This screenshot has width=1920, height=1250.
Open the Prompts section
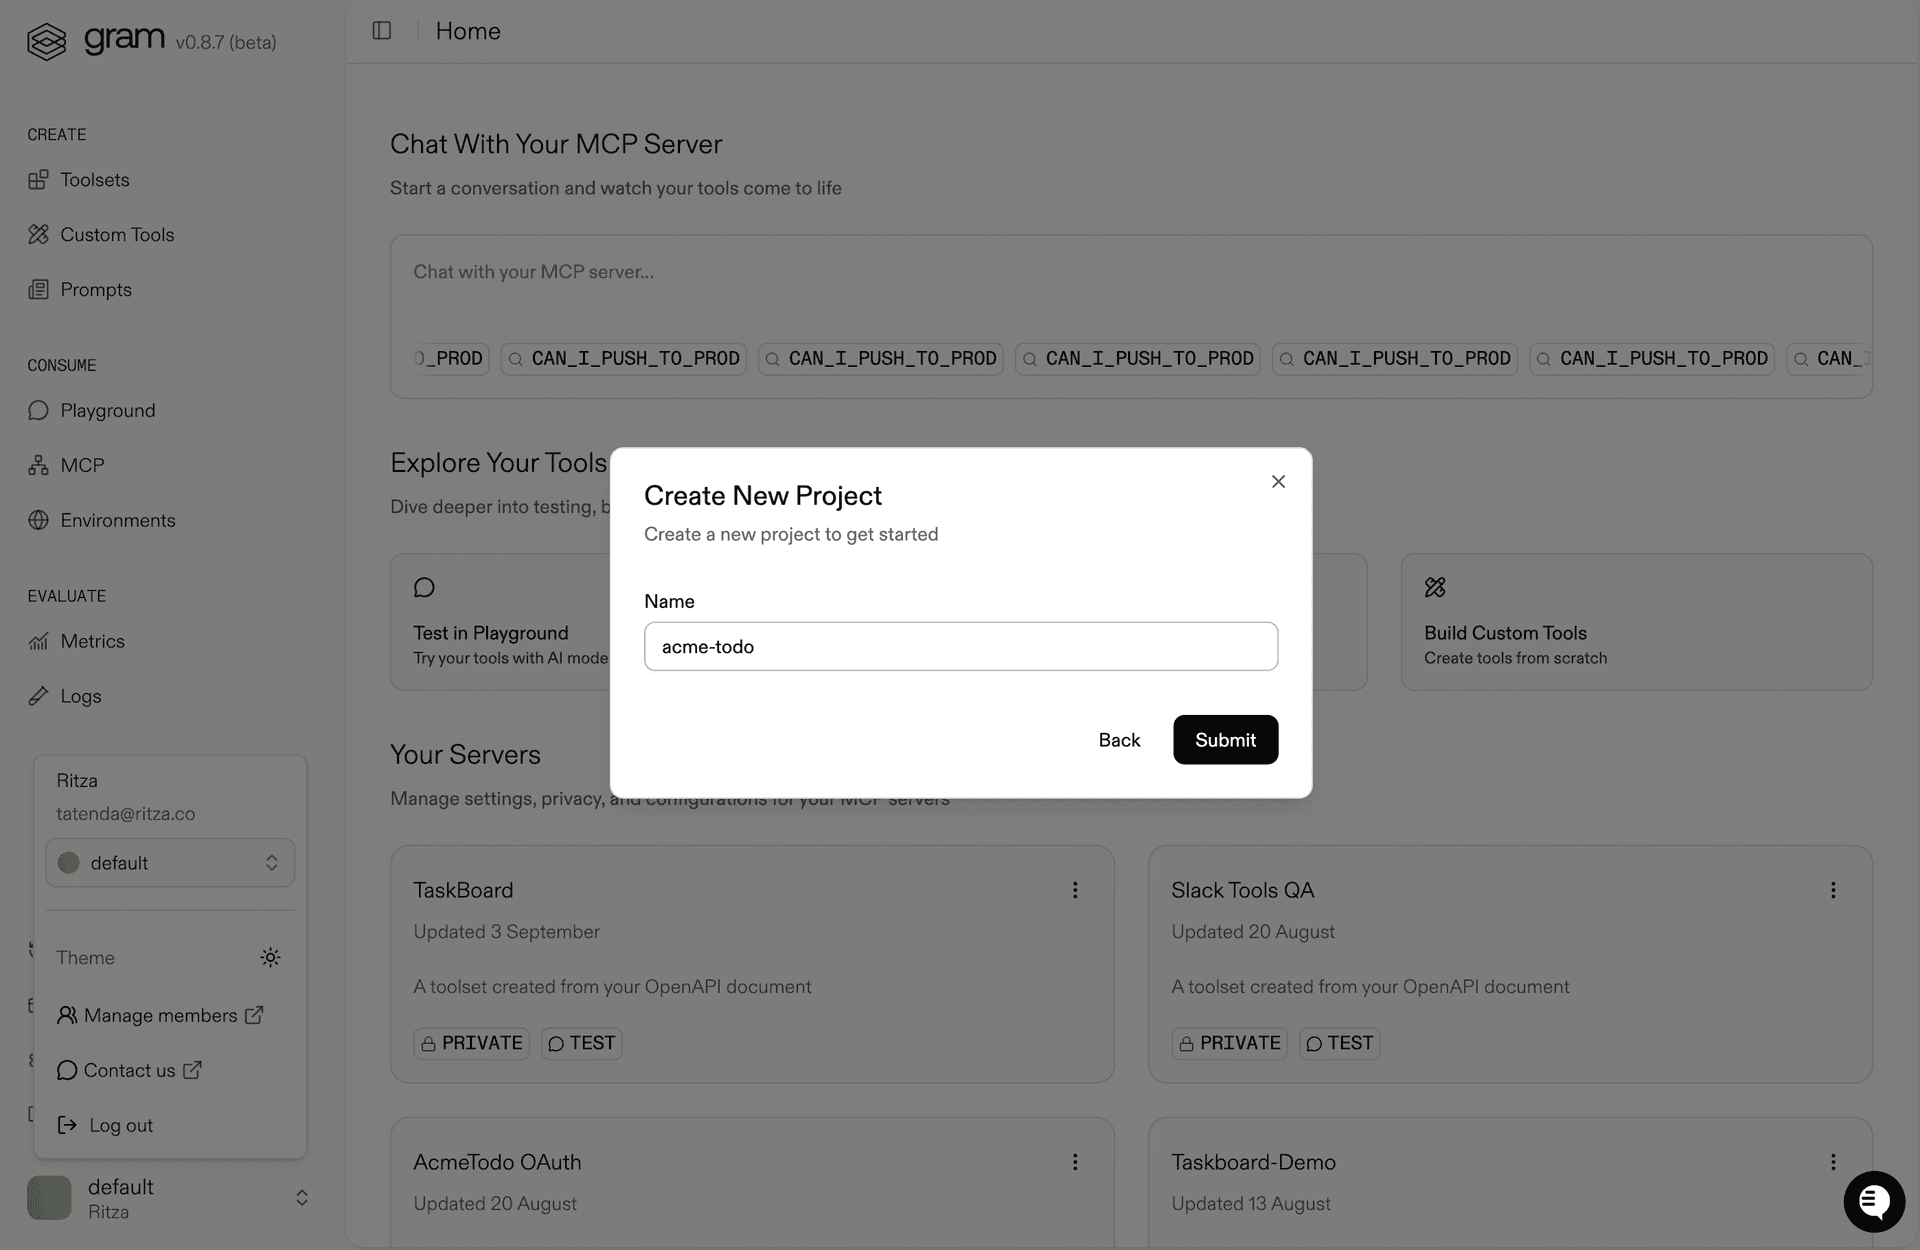click(95, 289)
